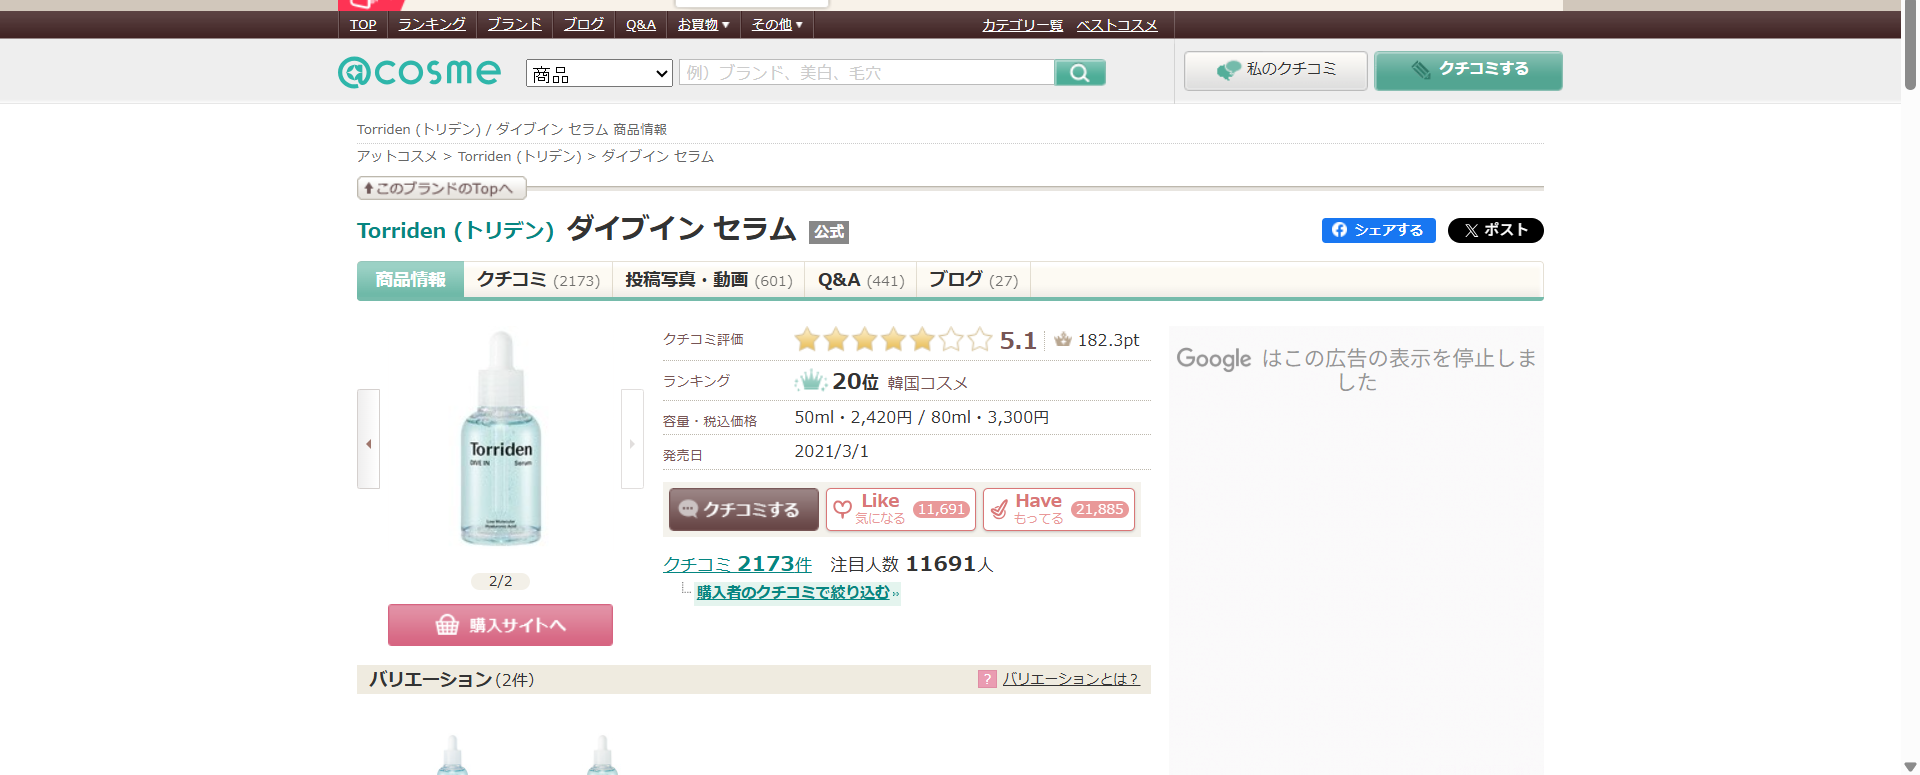Screen dimensions: 1920x775
Task: Click the Like 気になる button
Action: pos(901,509)
